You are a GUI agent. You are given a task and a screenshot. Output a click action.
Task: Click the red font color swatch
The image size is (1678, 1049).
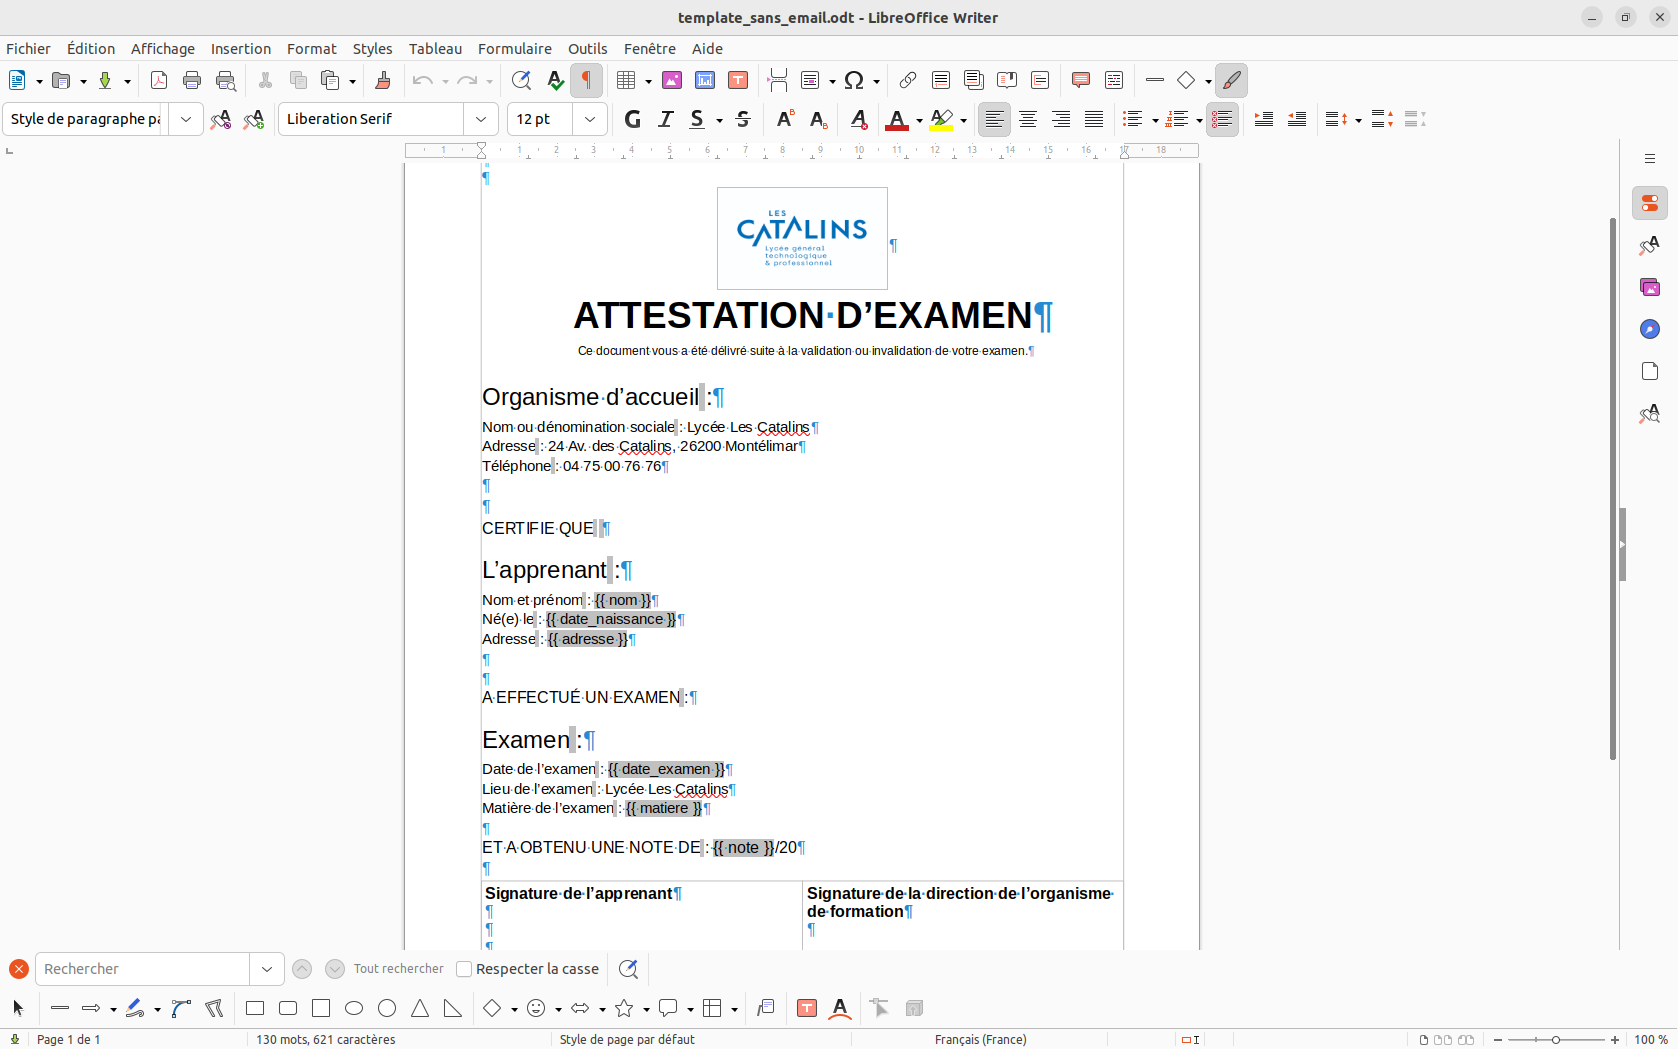pyautogui.click(x=897, y=119)
